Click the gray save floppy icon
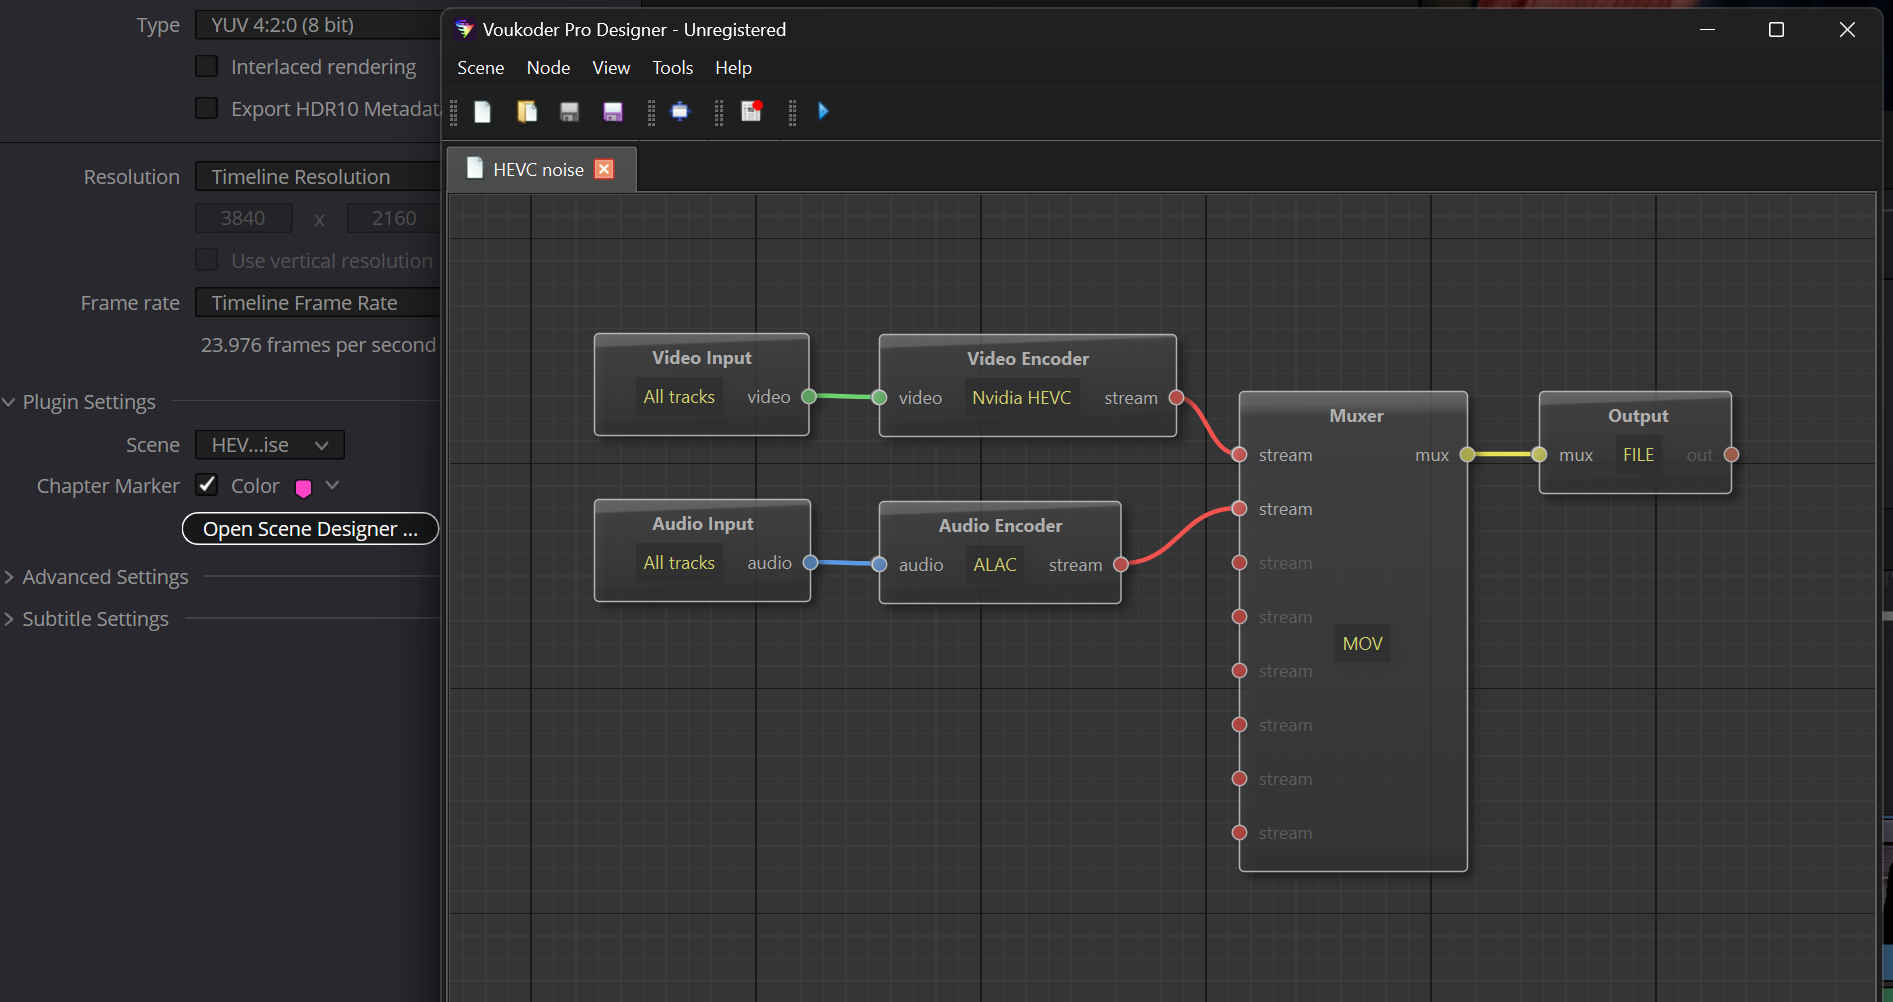 [569, 111]
